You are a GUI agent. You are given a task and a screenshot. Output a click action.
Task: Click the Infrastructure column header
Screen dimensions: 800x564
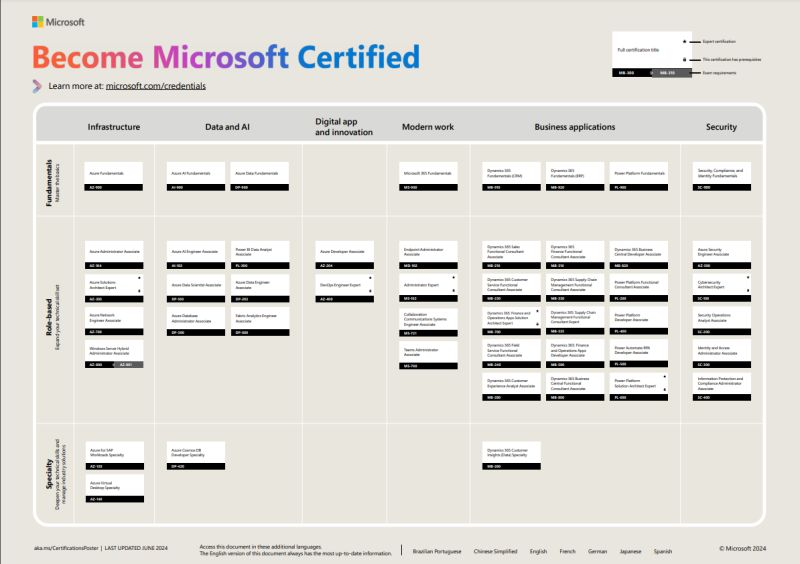[114, 127]
